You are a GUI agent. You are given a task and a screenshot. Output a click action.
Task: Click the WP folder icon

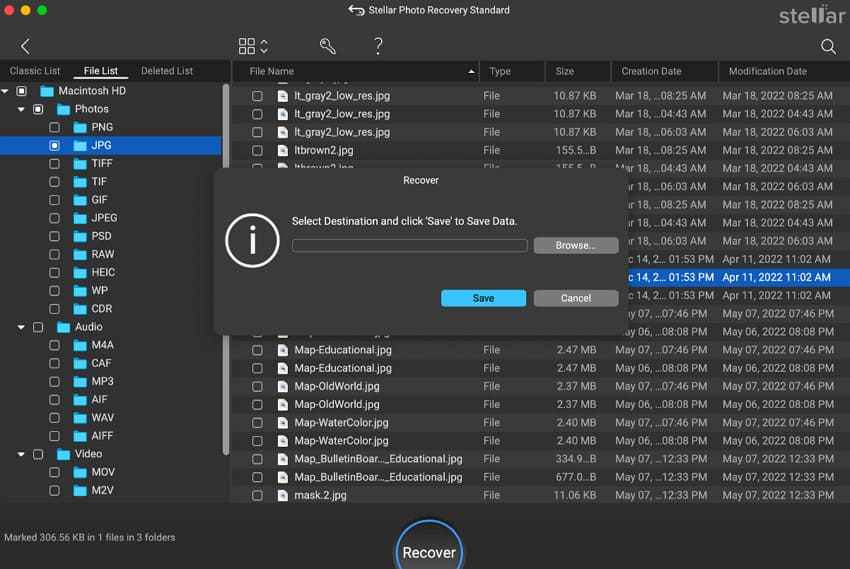80,291
